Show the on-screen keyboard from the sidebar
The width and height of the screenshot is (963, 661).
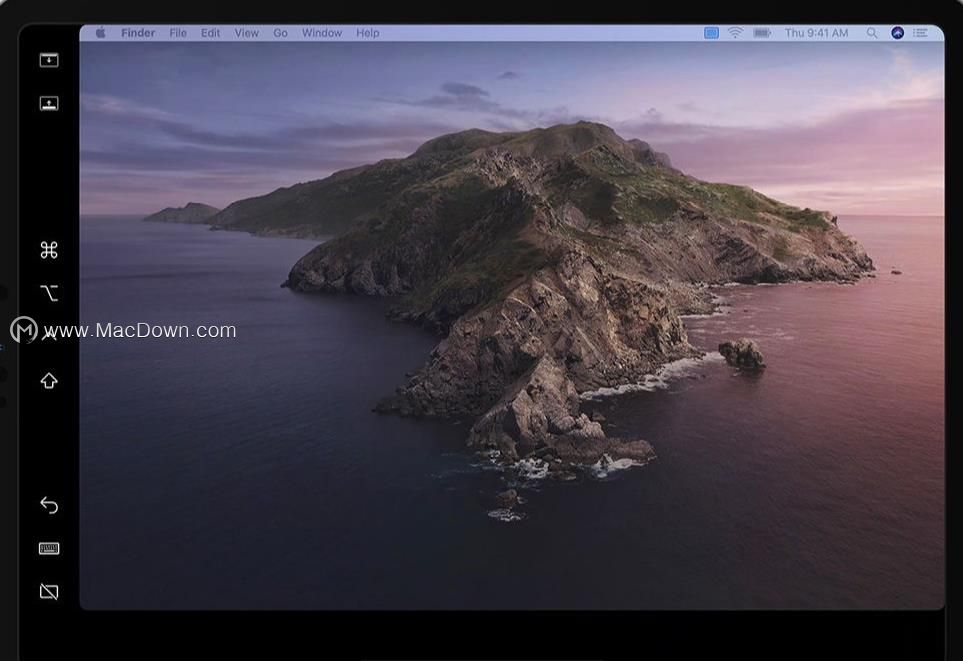pos(49,548)
